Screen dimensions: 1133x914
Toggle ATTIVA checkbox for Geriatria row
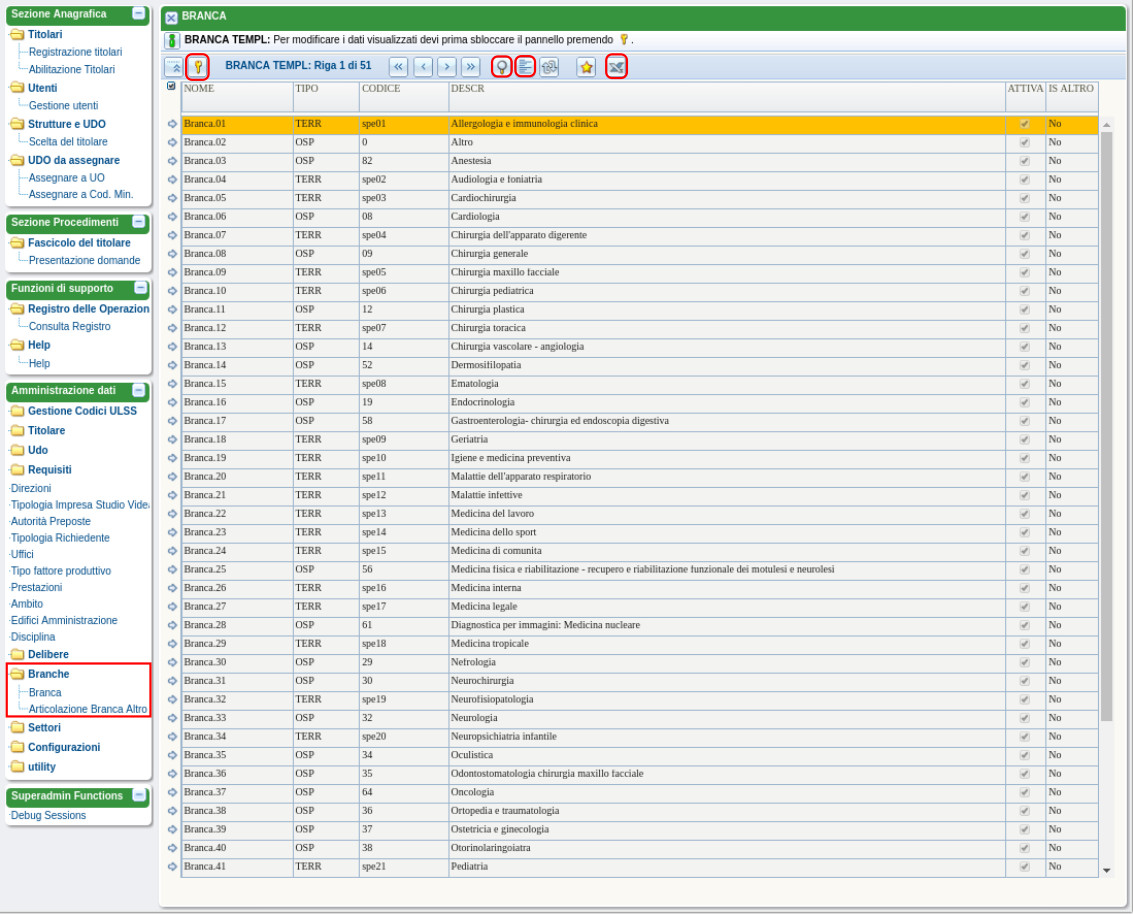coord(1024,440)
